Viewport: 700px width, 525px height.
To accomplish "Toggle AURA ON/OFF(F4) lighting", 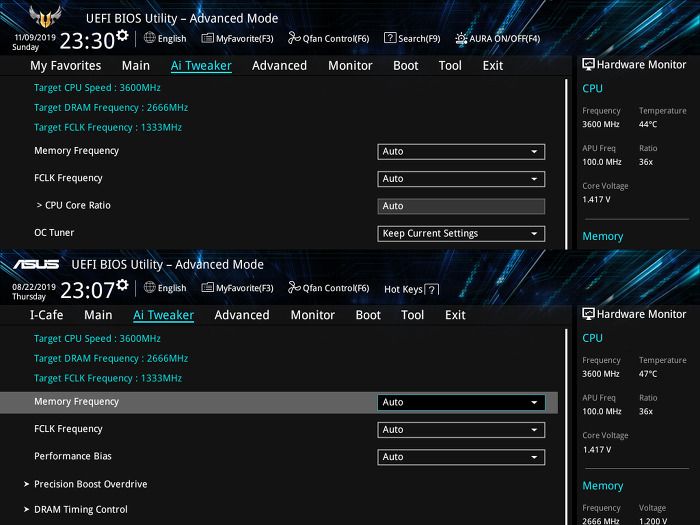I will (x=497, y=38).
